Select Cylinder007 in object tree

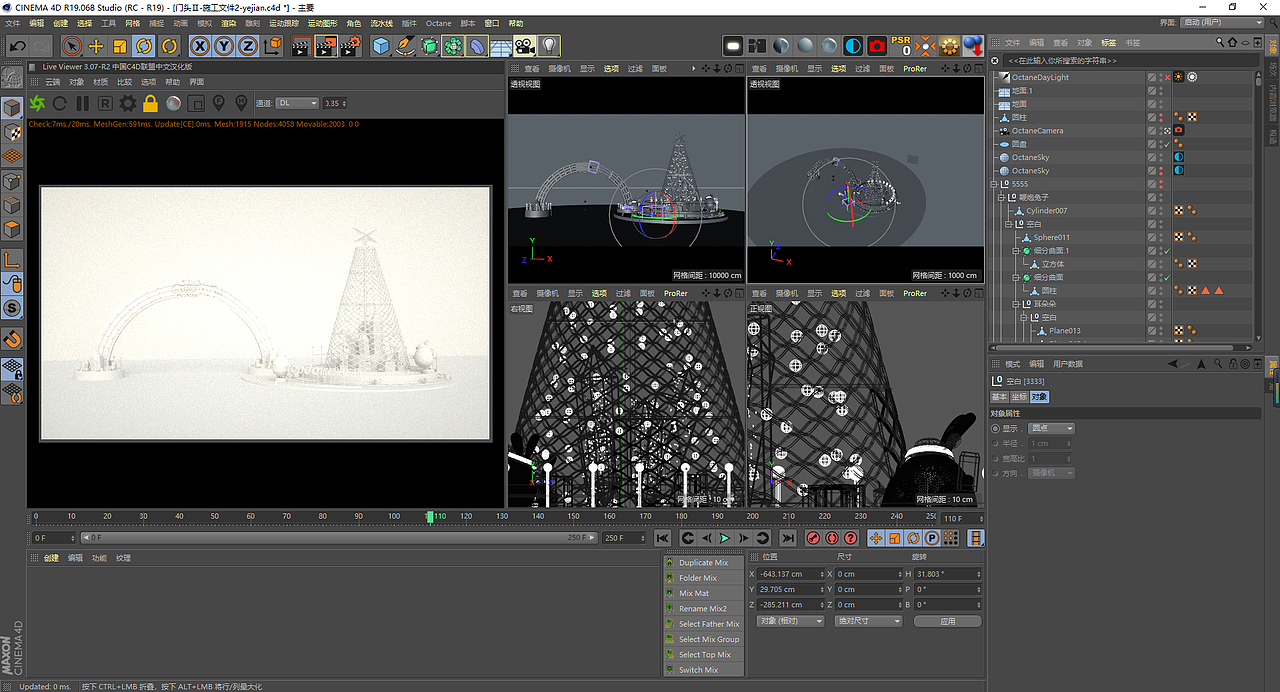(x=1046, y=210)
